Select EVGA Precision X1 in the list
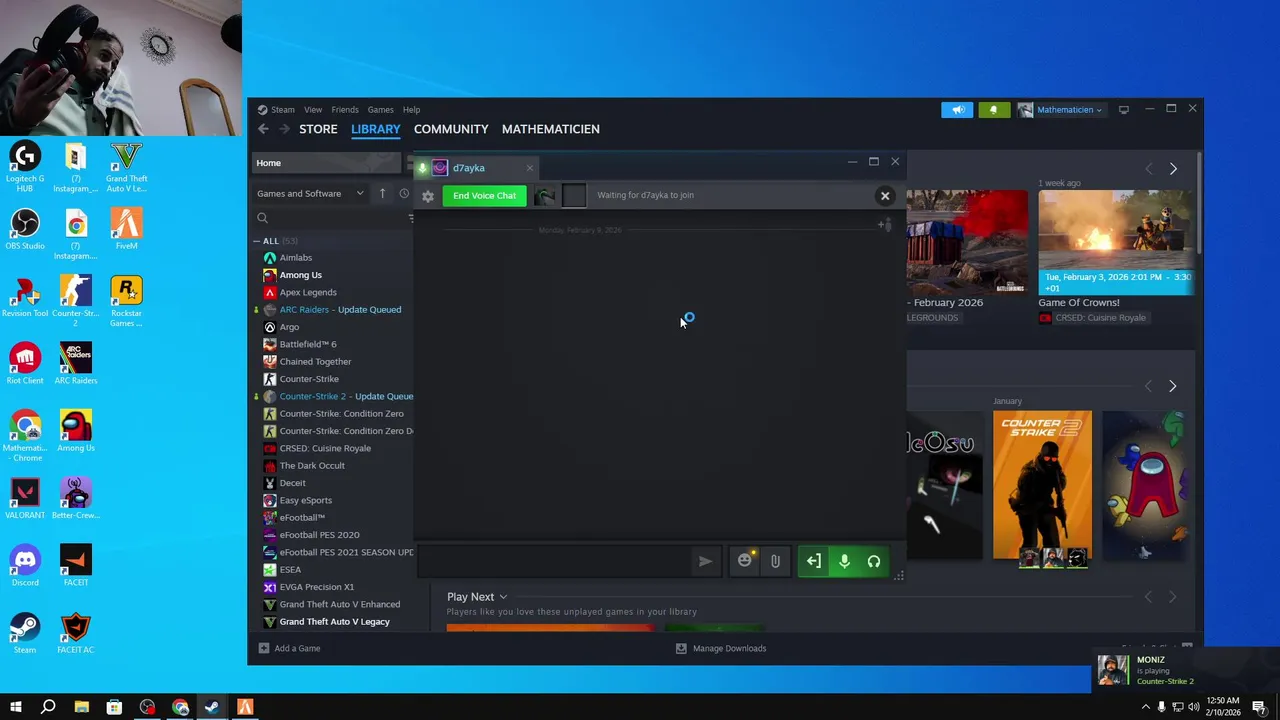The image size is (1280, 720). click(x=317, y=587)
